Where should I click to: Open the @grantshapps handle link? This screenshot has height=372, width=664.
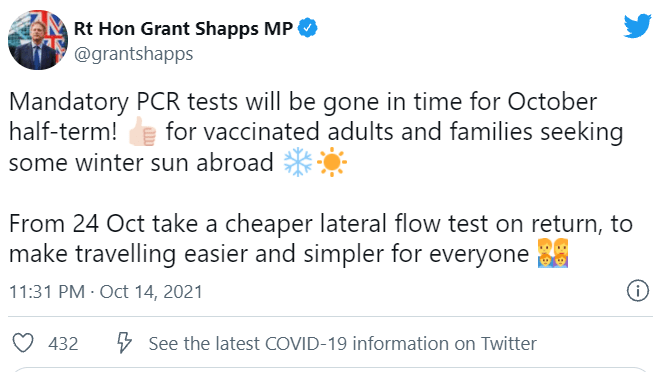coord(133,54)
